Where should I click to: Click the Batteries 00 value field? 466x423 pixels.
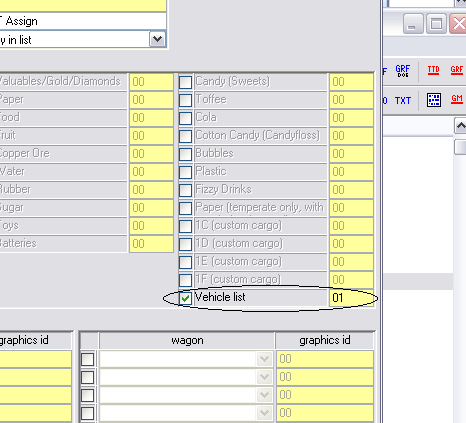coord(151,244)
